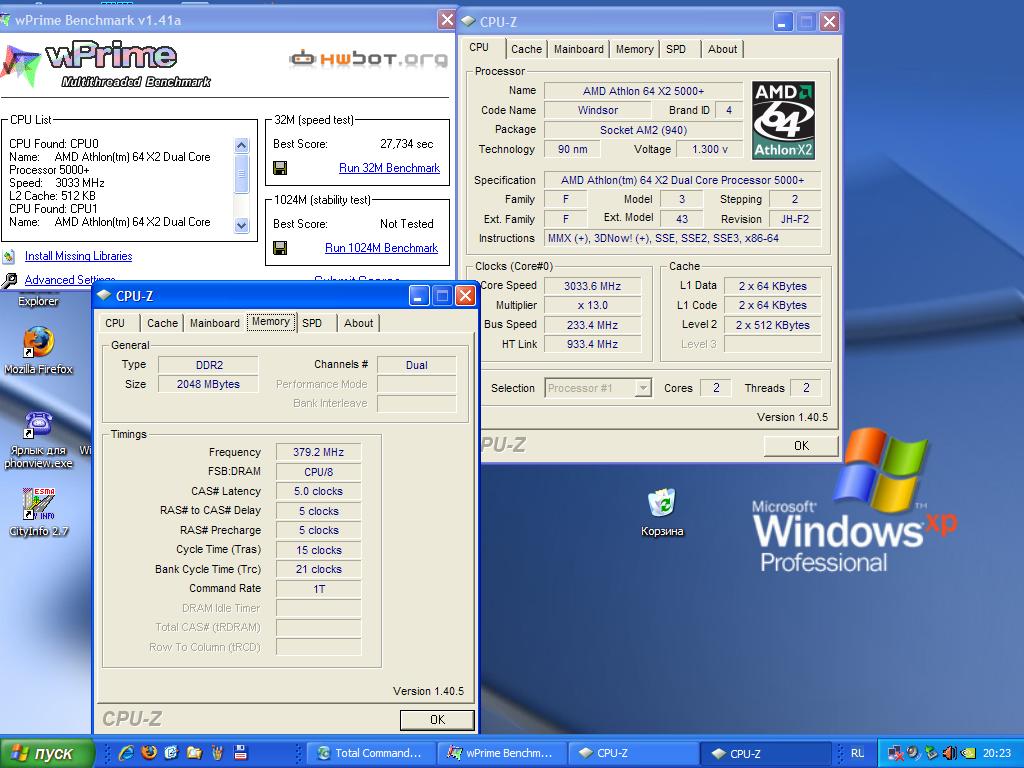The image size is (1024, 768).
Task: Click the Command Rate value 1T
Action: coord(318,589)
